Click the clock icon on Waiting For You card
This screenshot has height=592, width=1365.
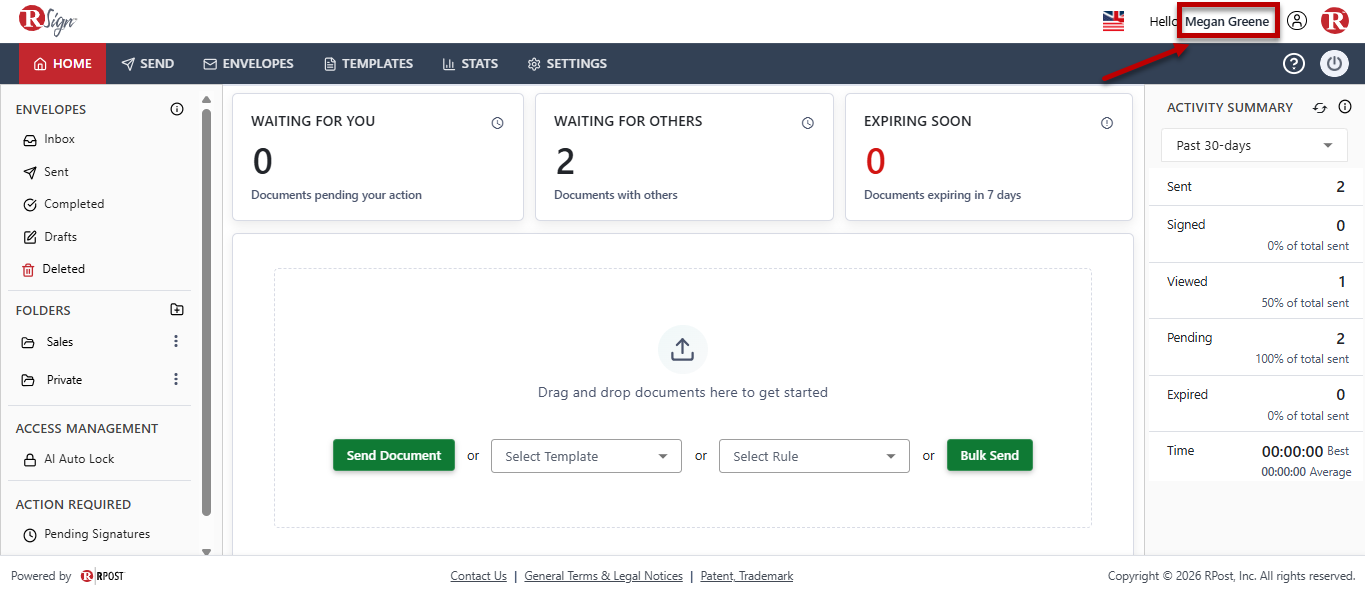point(497,123)
